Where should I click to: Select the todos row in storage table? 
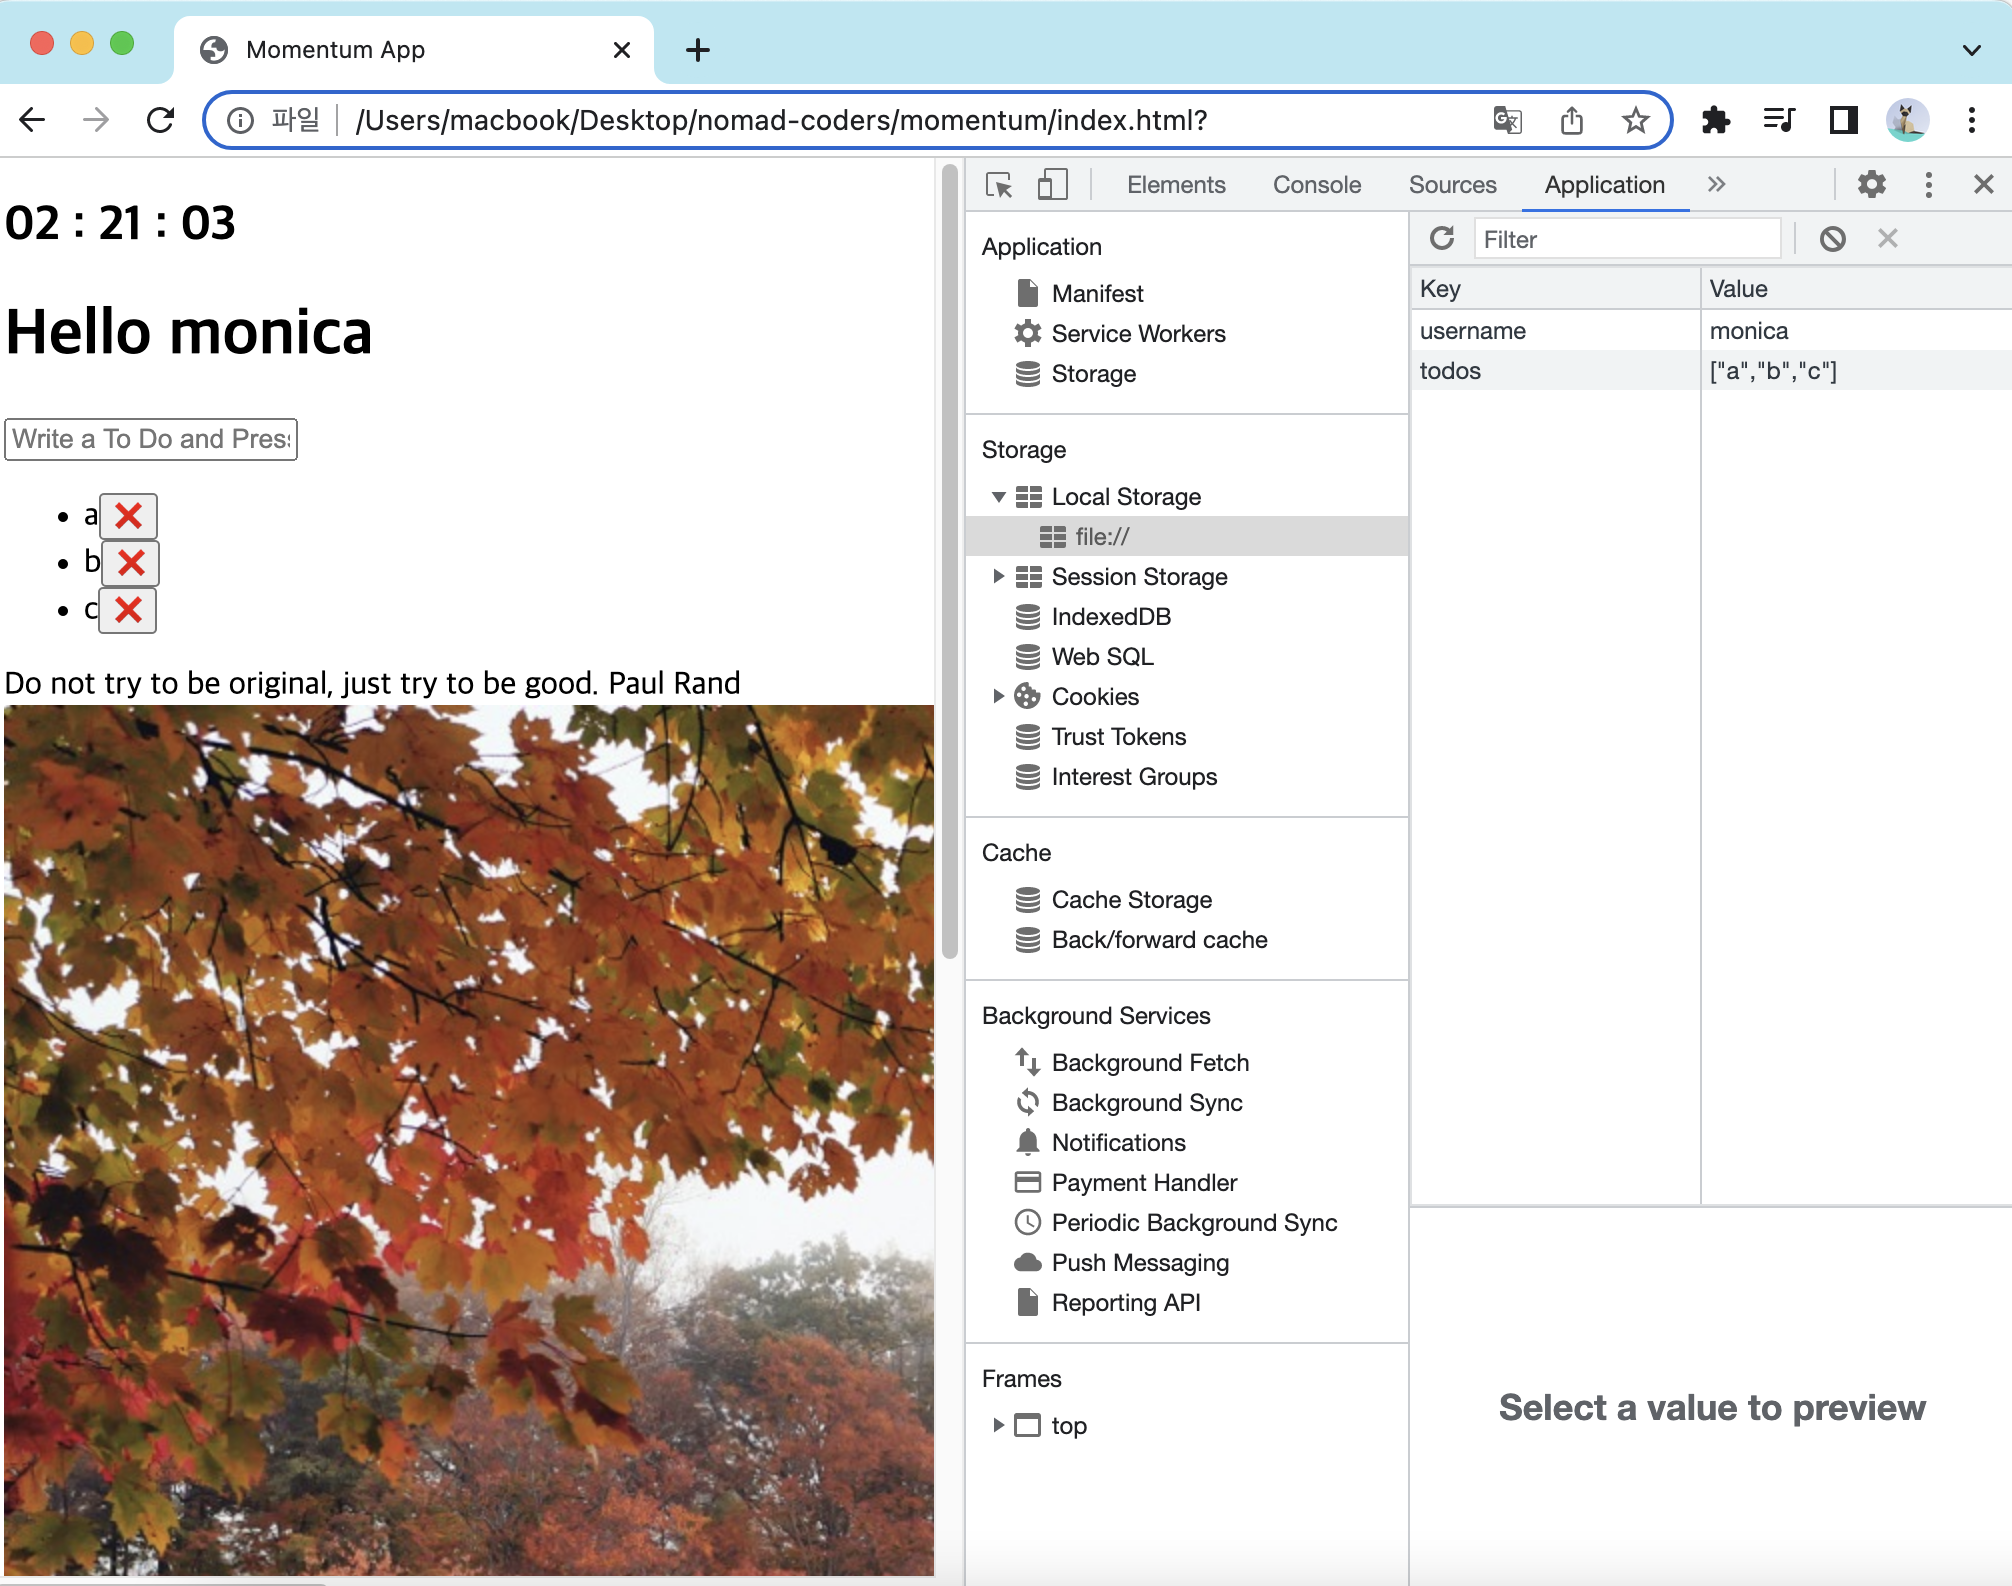click(x=1711, y=371)
